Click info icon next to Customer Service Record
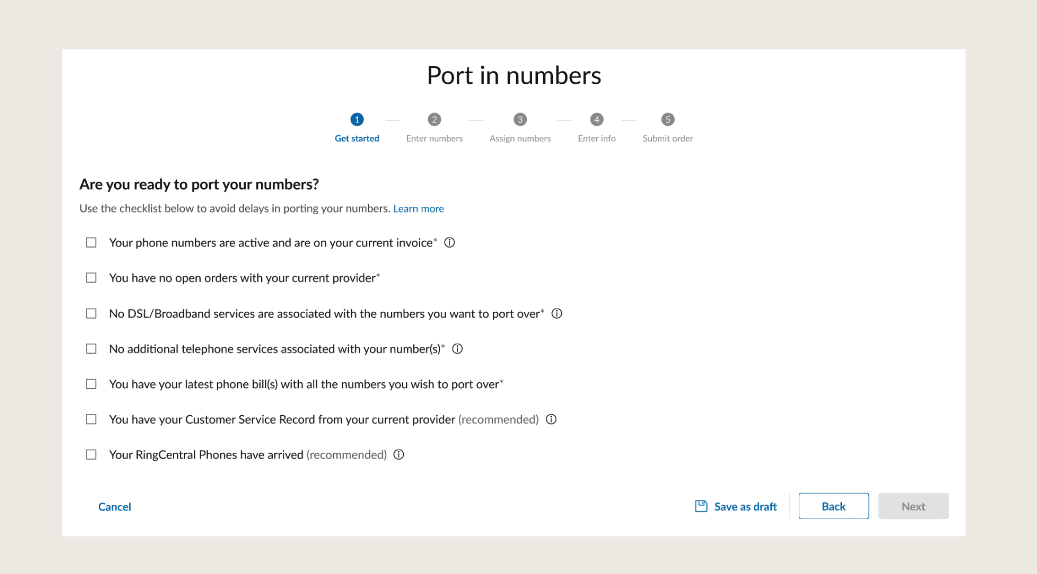 click(x=551, y=419)
